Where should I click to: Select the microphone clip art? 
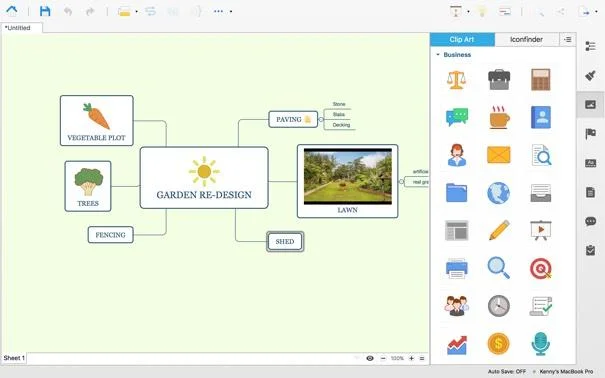(x=541, y=344)
